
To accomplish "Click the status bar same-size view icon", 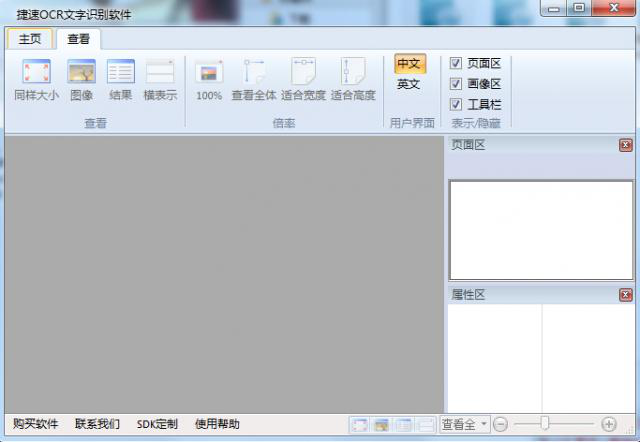I will tap(360, 425).
